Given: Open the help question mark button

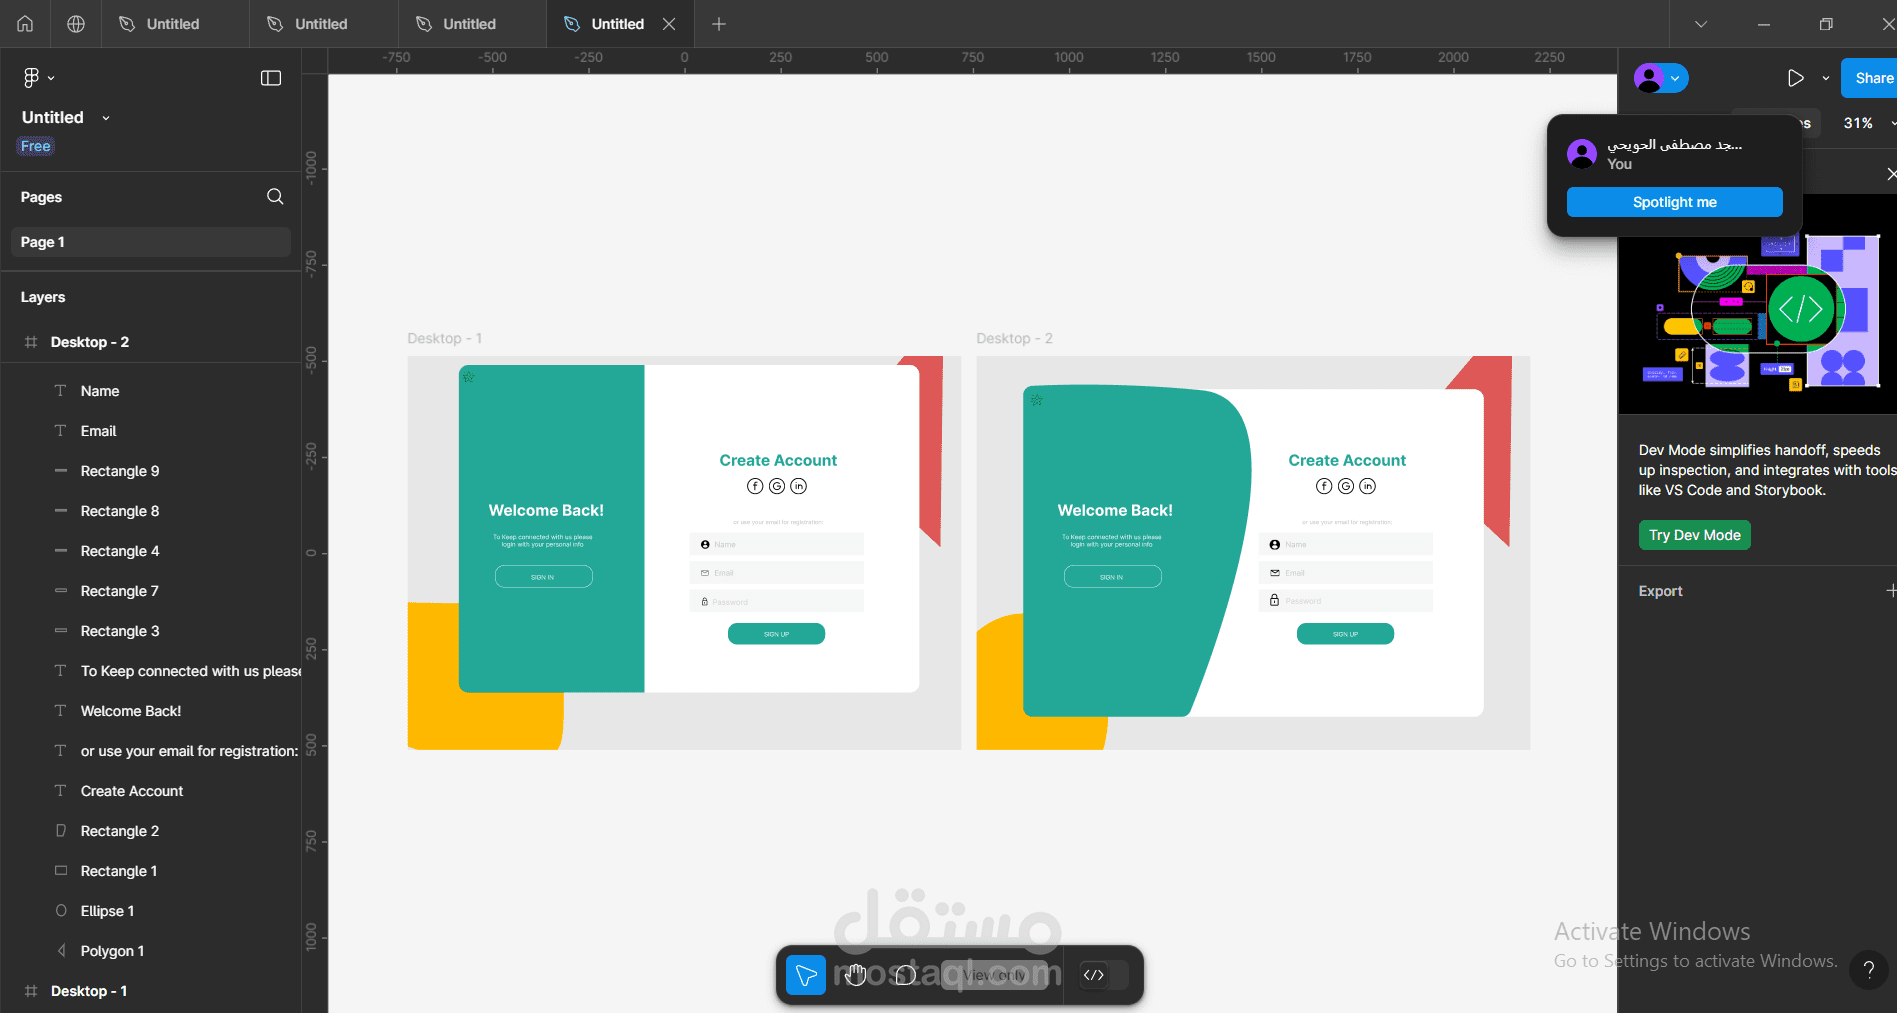Looking at the screenshot, I should tap(1868, 969).
